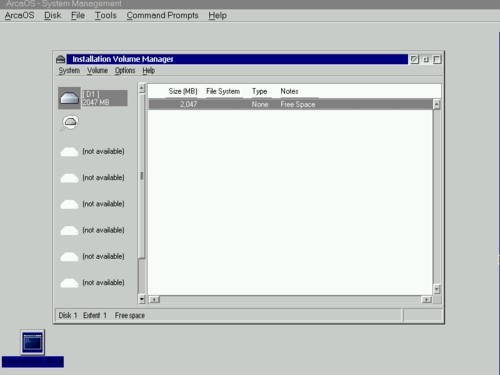Click the maximize button of Volume Manager
This screenshot has width=500, height=375.
pos(437,59)
